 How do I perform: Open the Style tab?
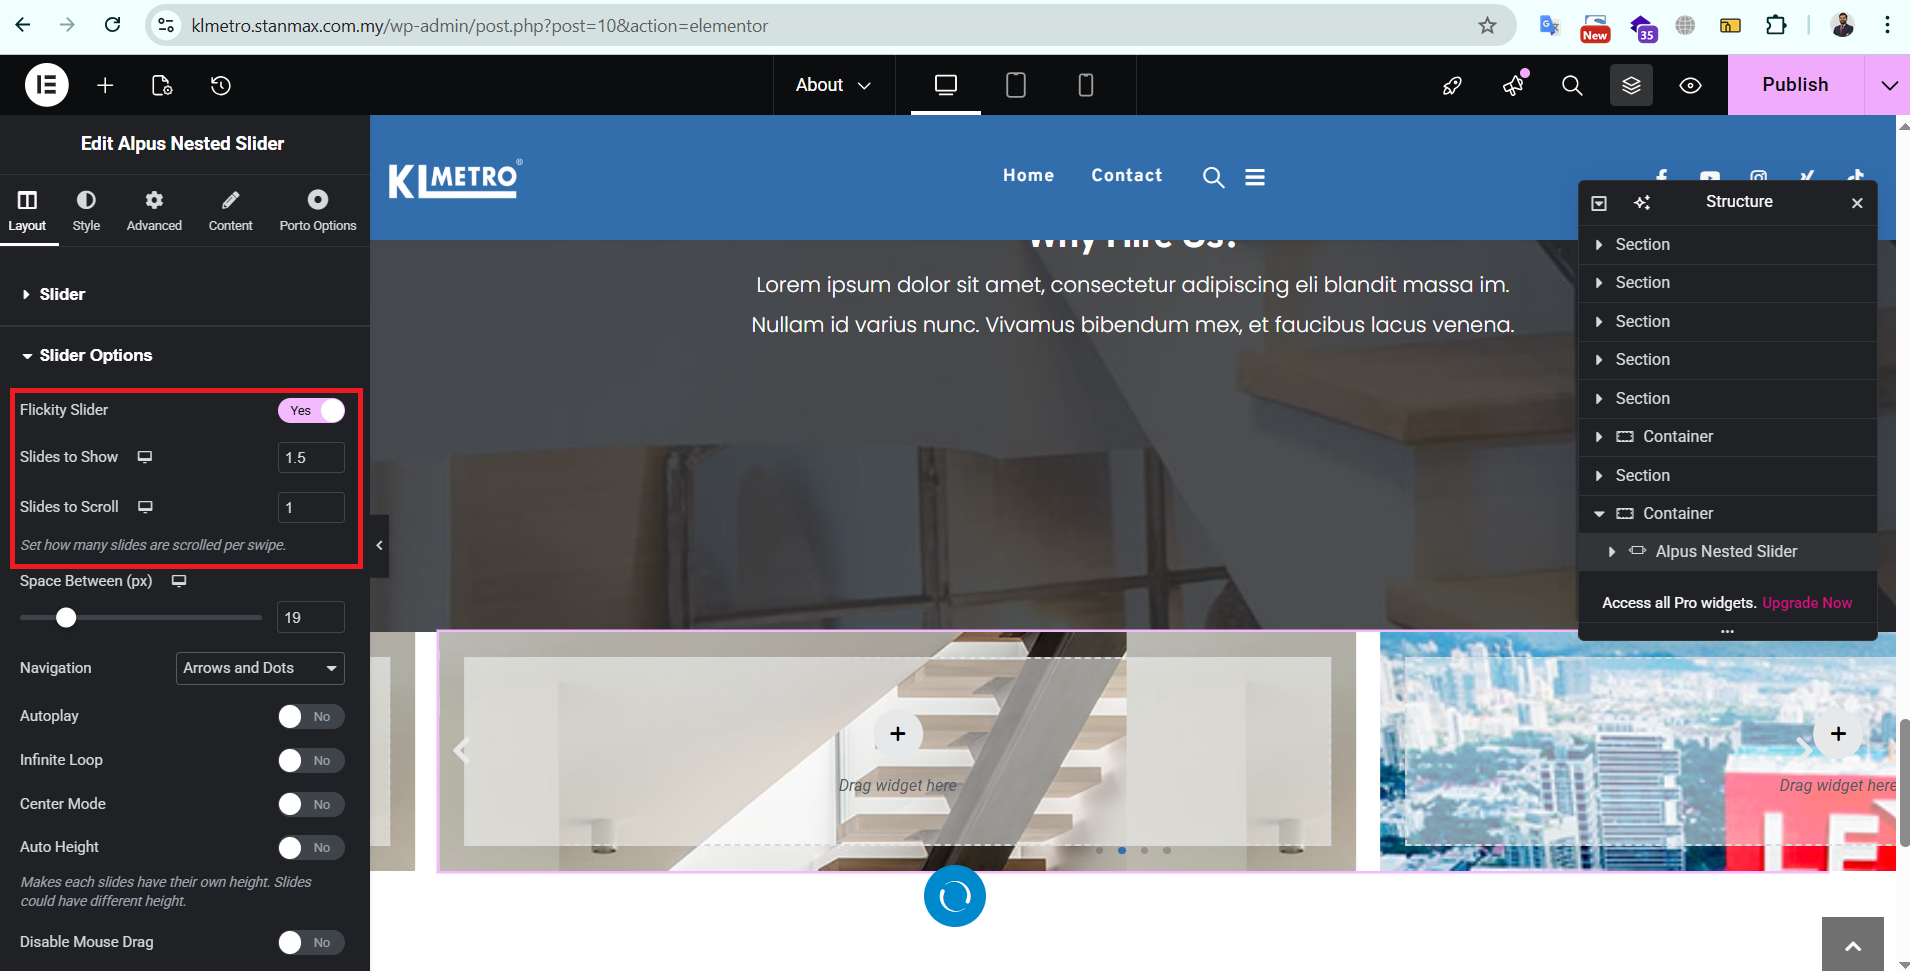click(86, 211)
